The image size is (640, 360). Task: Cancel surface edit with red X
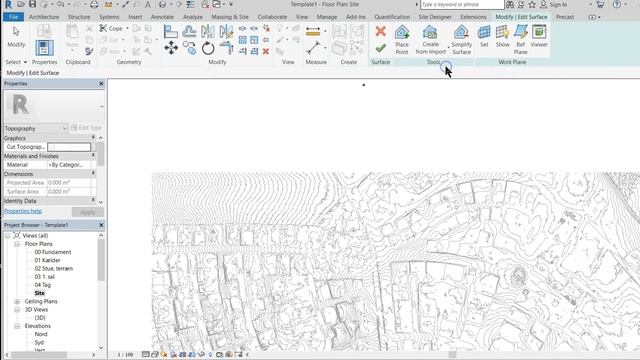[380, 31]
